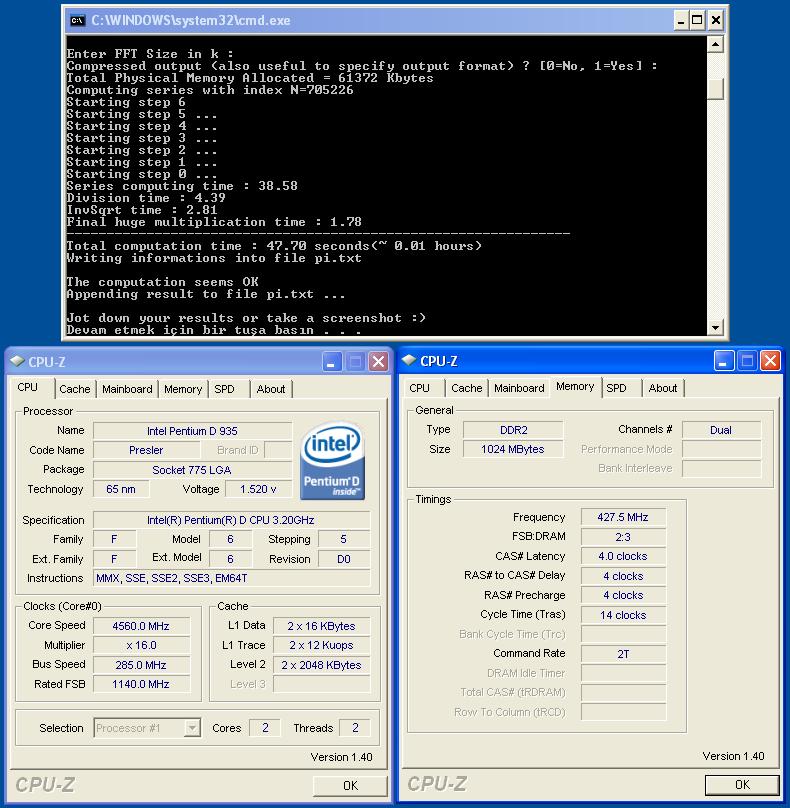Click memory Frequency value 427.5 MHz
The width and height of the screenshot is (790, 808).
(623, 517)
